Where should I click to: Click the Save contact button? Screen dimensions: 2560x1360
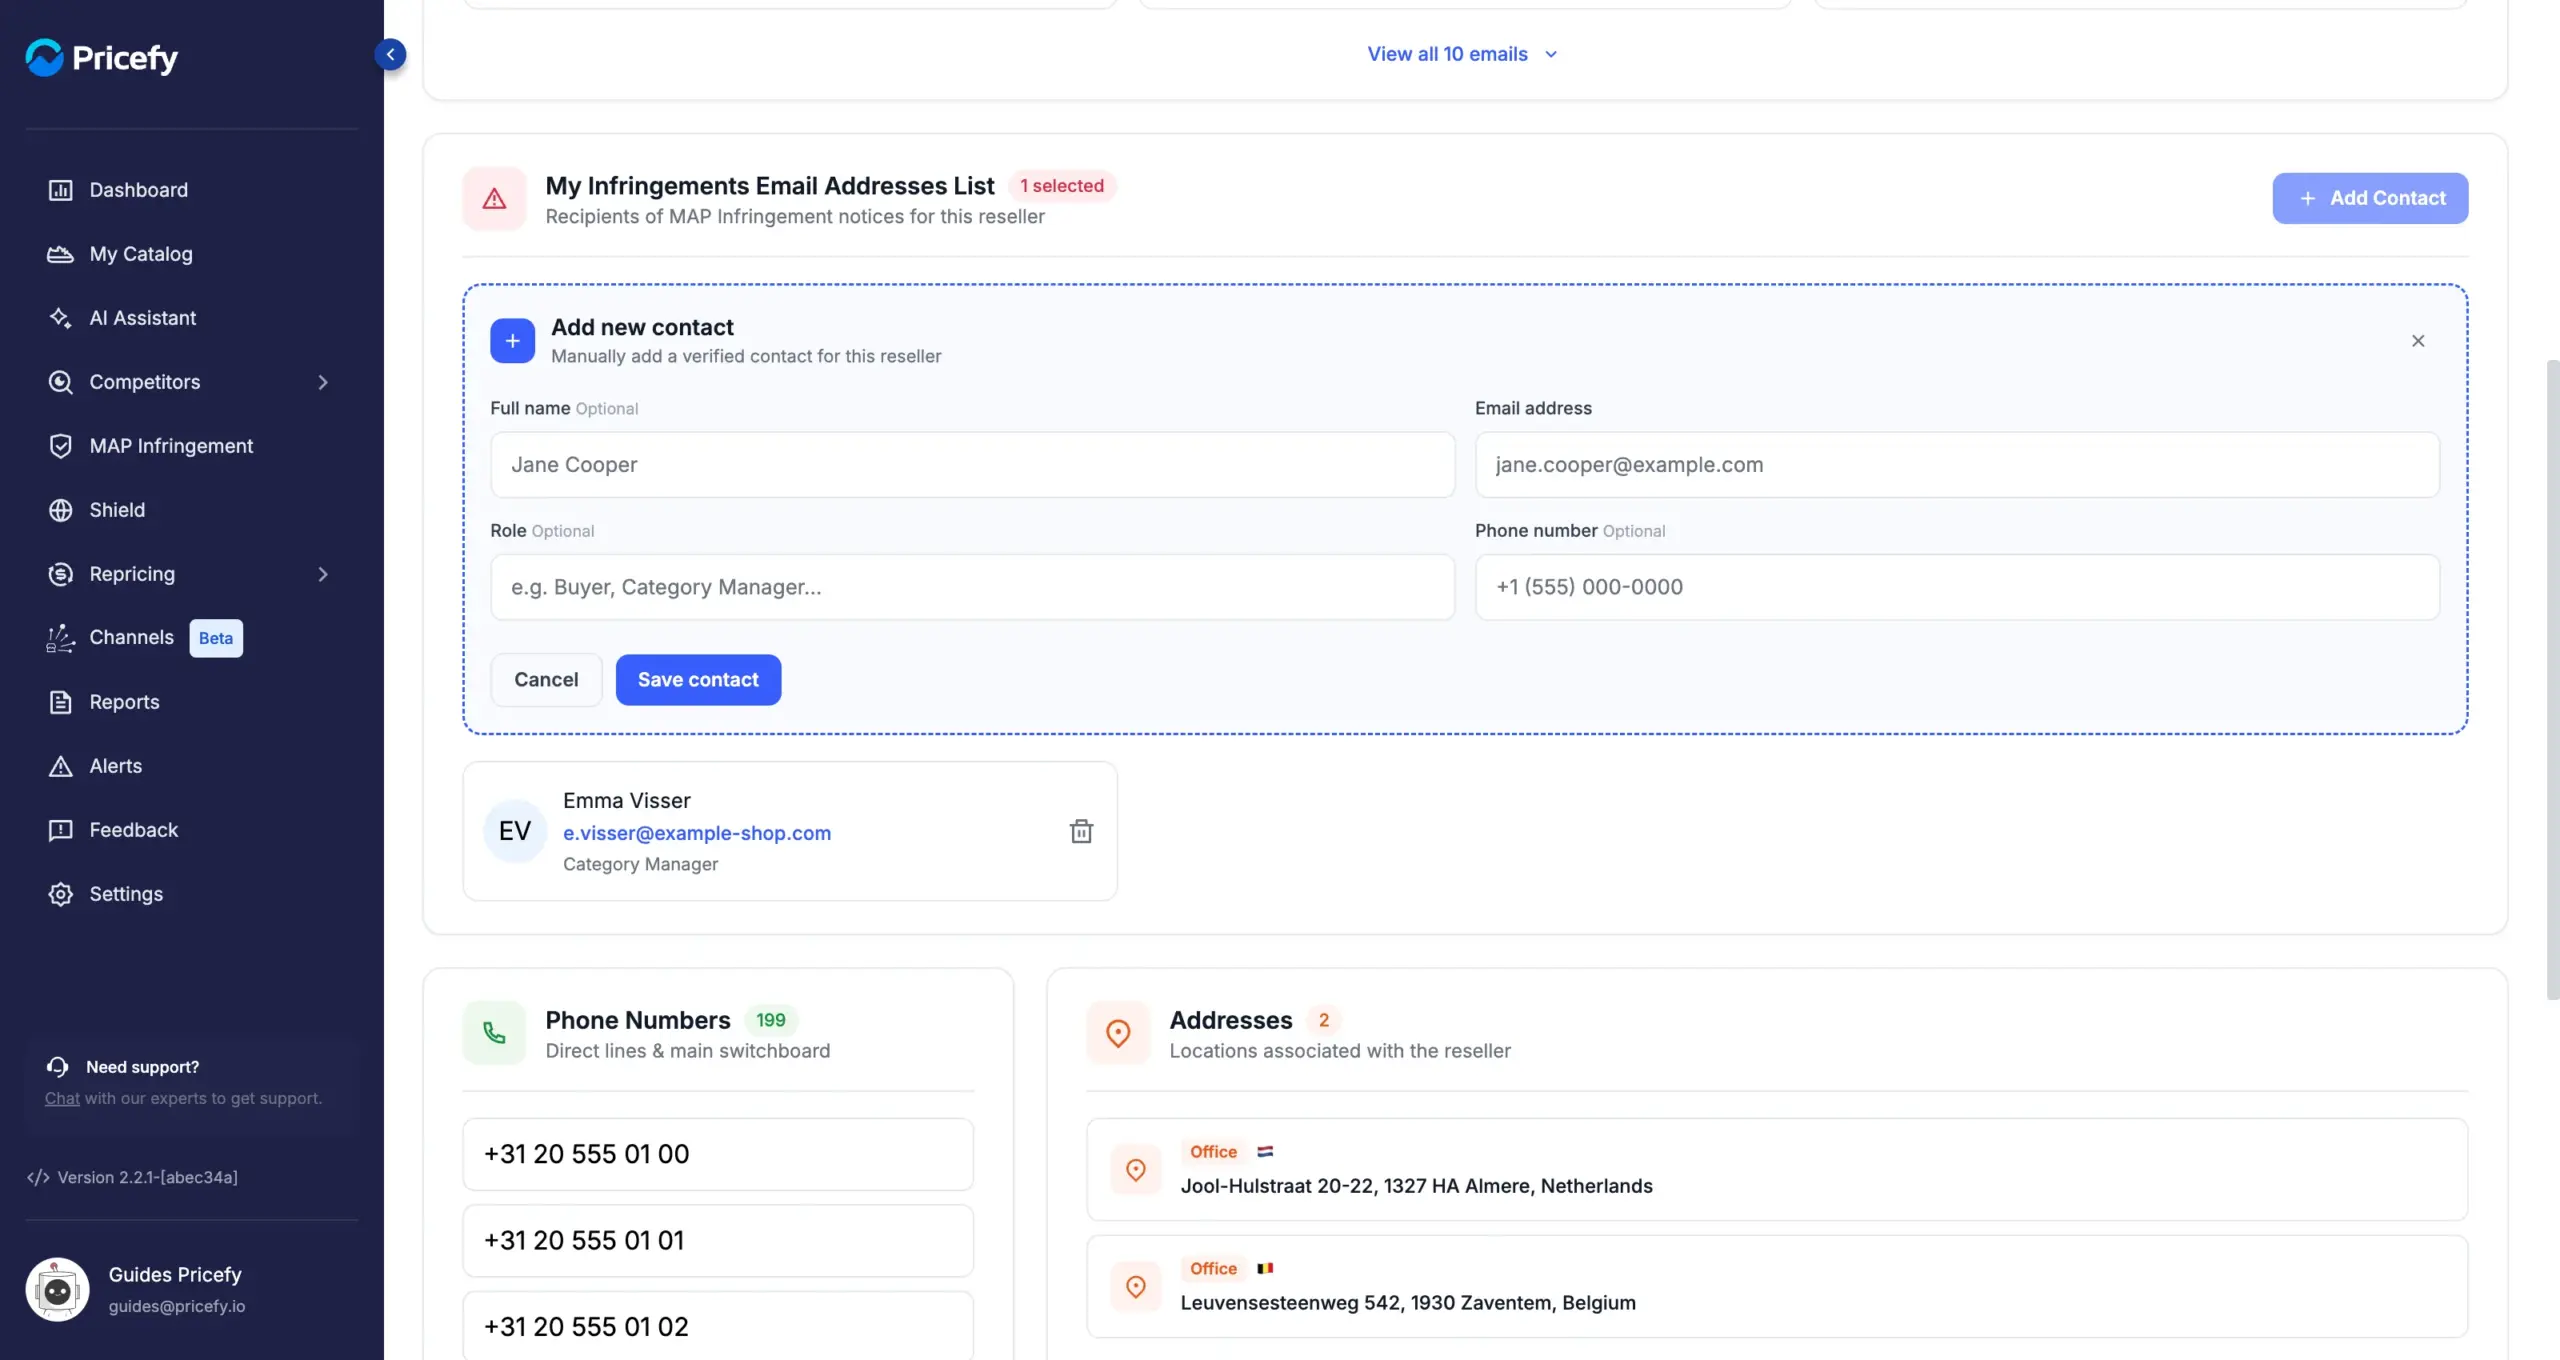(698, 680)
